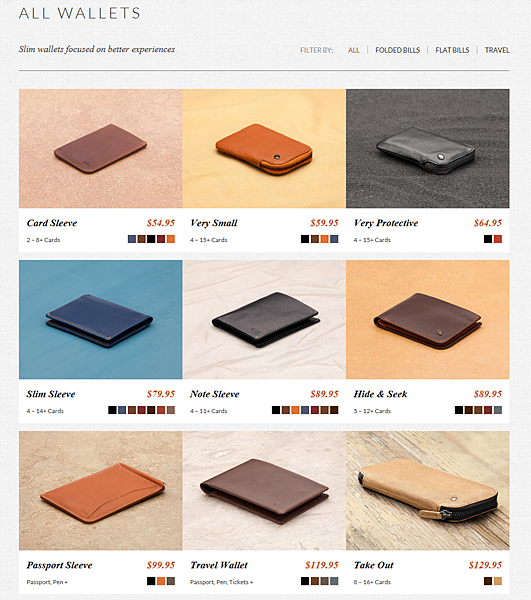
Task: Open the Slim Sleeve product photo
Action: (x=101, y=320)
